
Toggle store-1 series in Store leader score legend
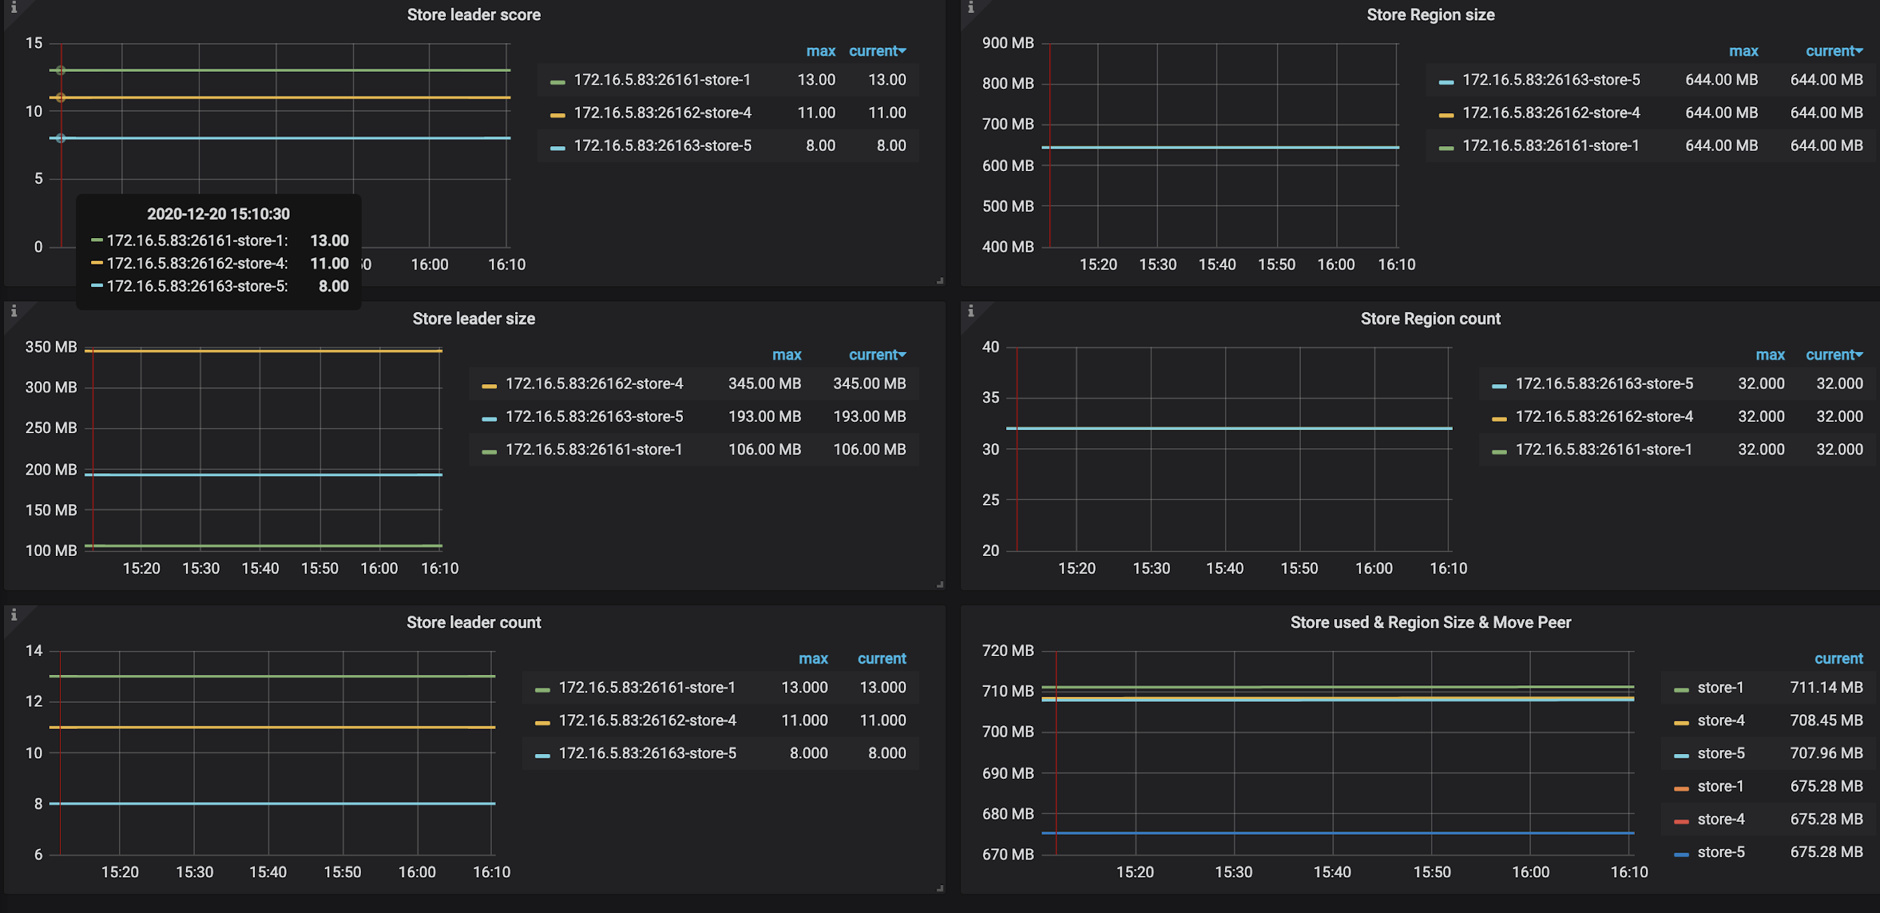661,80
